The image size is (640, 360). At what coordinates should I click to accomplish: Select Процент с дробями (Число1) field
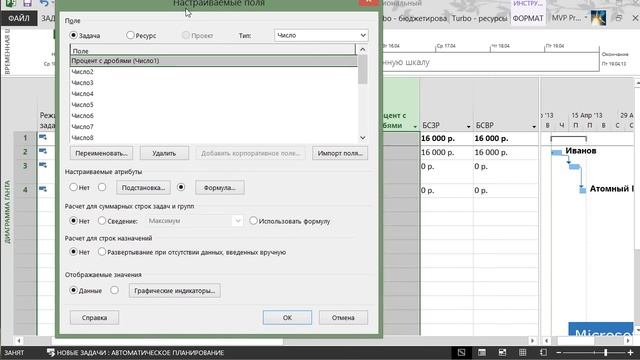[213, 61]
